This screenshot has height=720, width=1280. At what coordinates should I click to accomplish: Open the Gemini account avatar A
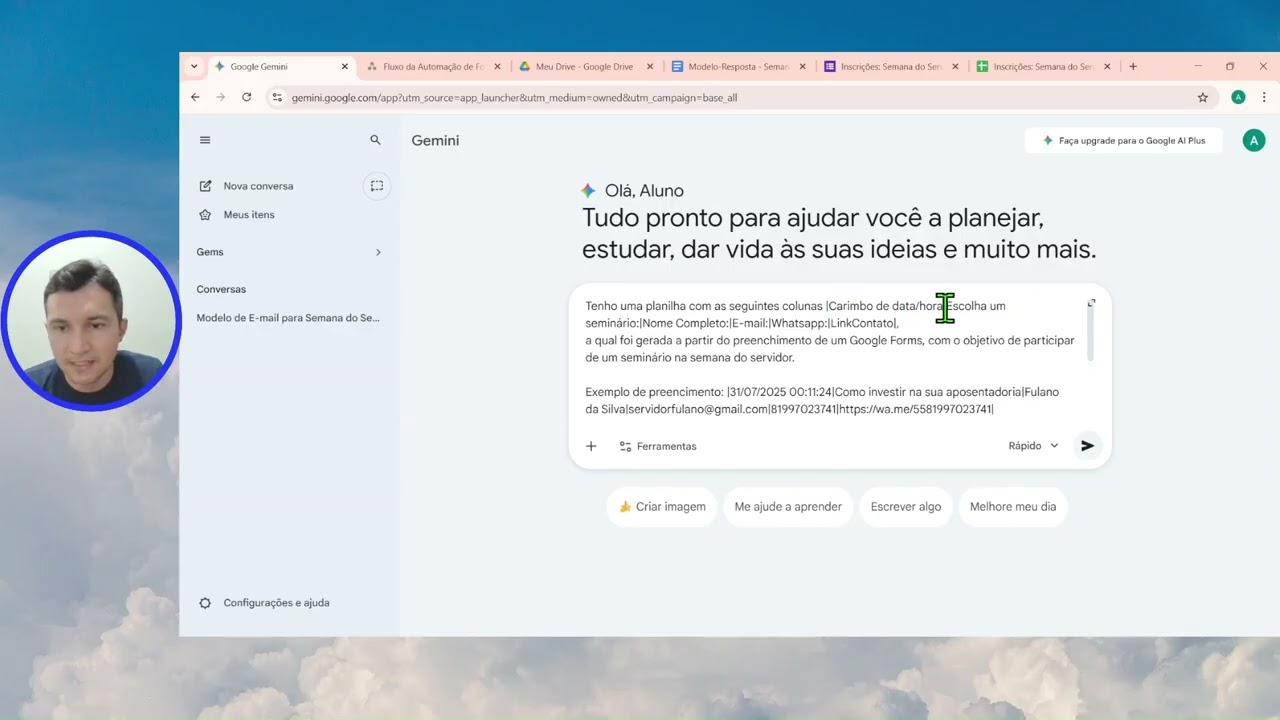[x=1253, y=141]
